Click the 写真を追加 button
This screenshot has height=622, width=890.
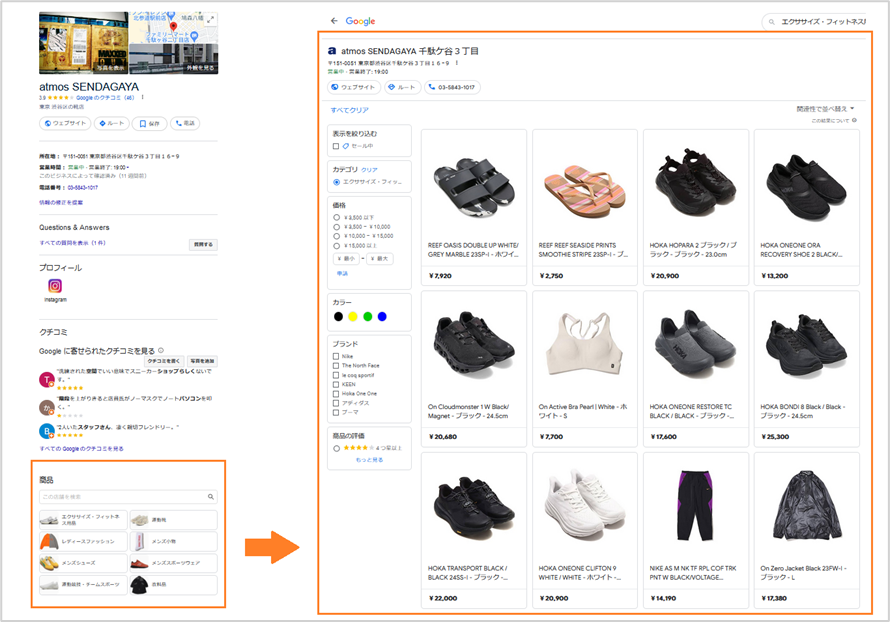[202, 361]
